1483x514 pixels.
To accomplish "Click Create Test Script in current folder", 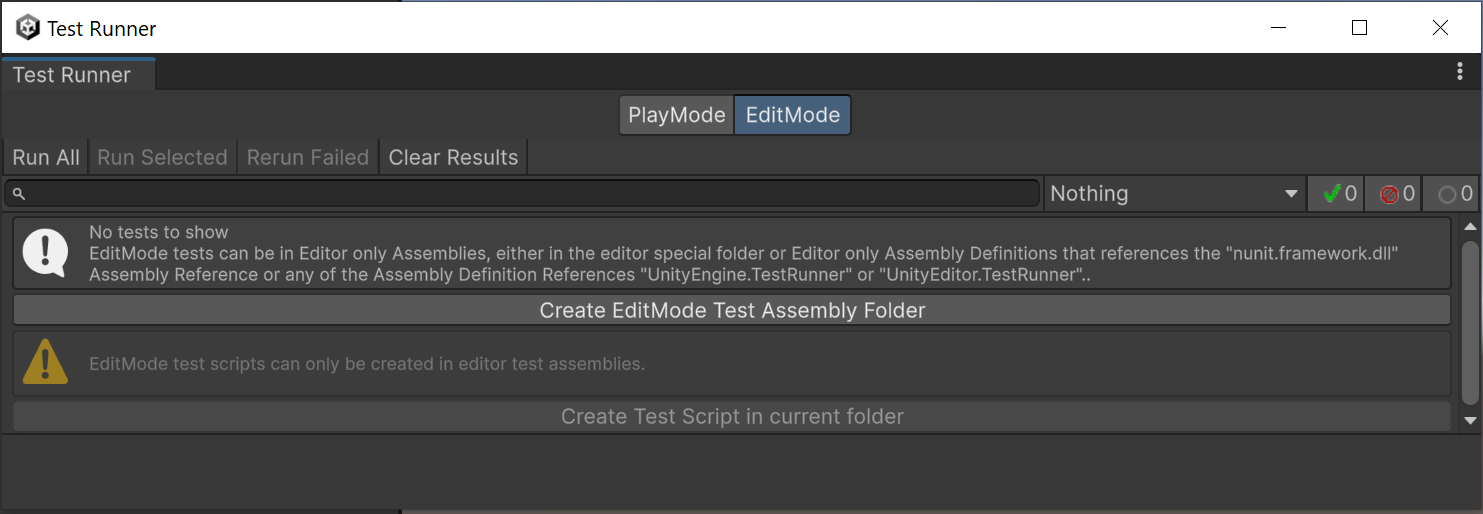I will (732, 416).
